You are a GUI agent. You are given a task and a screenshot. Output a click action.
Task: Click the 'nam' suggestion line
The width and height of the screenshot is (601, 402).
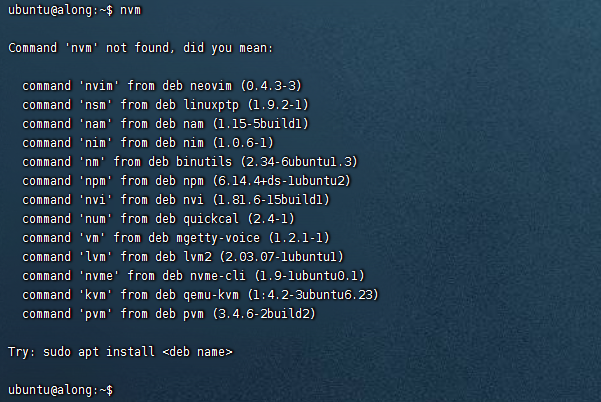pyautogui.click(x=166, y=124)
